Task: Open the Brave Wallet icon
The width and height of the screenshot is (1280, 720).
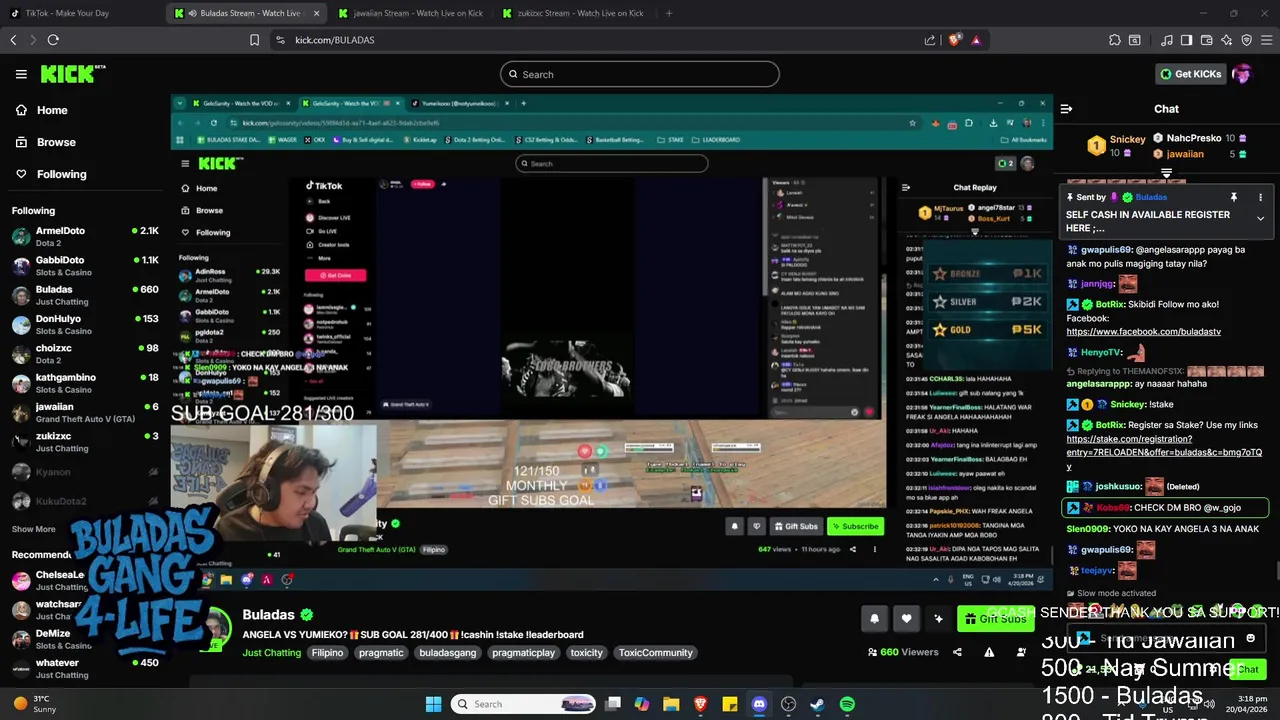Action: coord(1206,40)
